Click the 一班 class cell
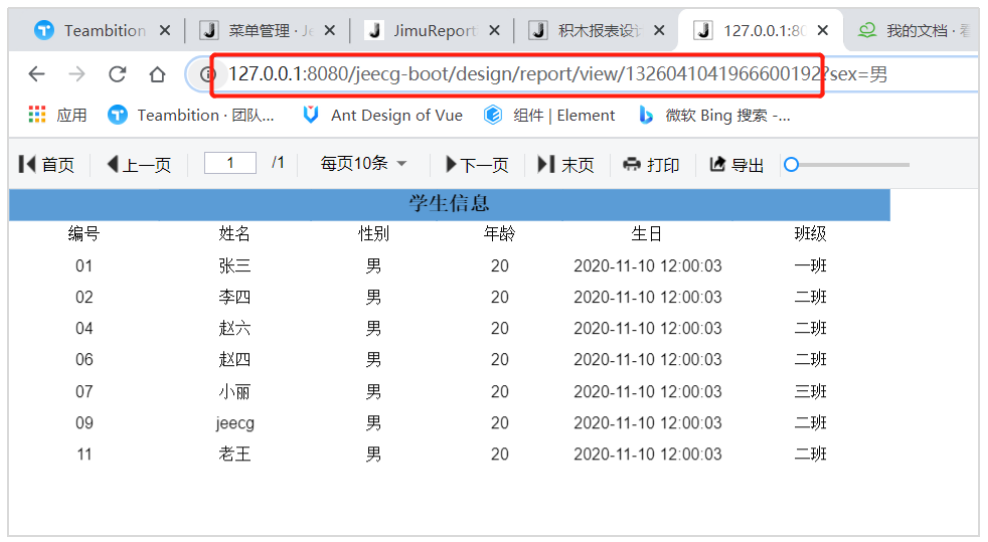 click(x=810, y=265)
